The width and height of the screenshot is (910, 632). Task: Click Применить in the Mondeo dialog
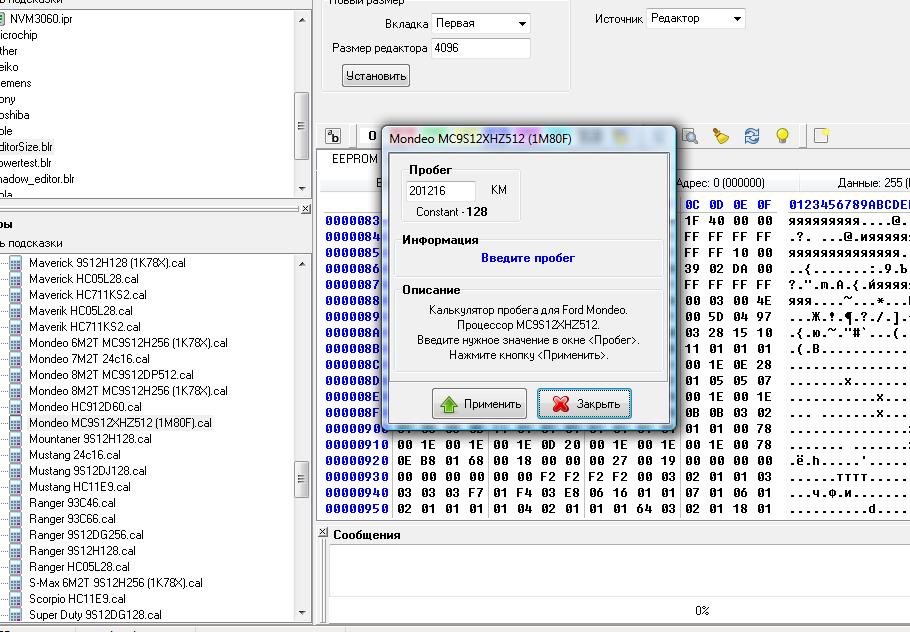coord(479,403)
